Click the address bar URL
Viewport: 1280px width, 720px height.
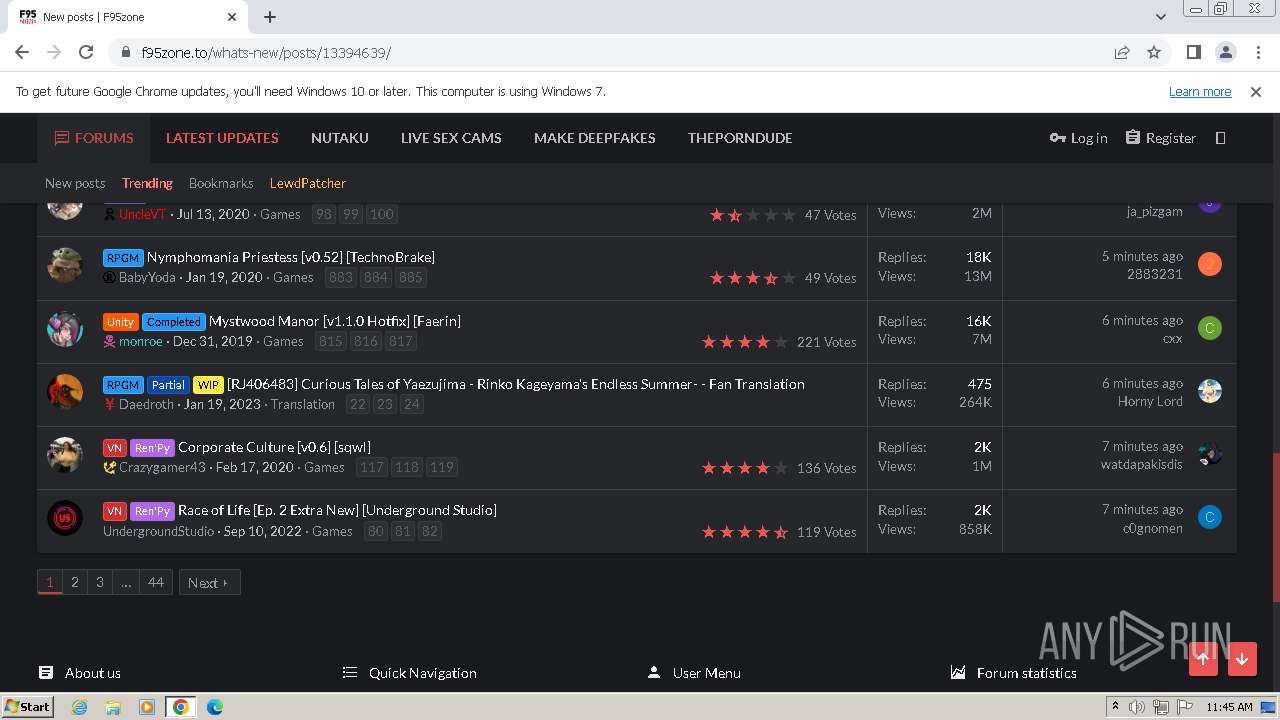click(266, 52)
